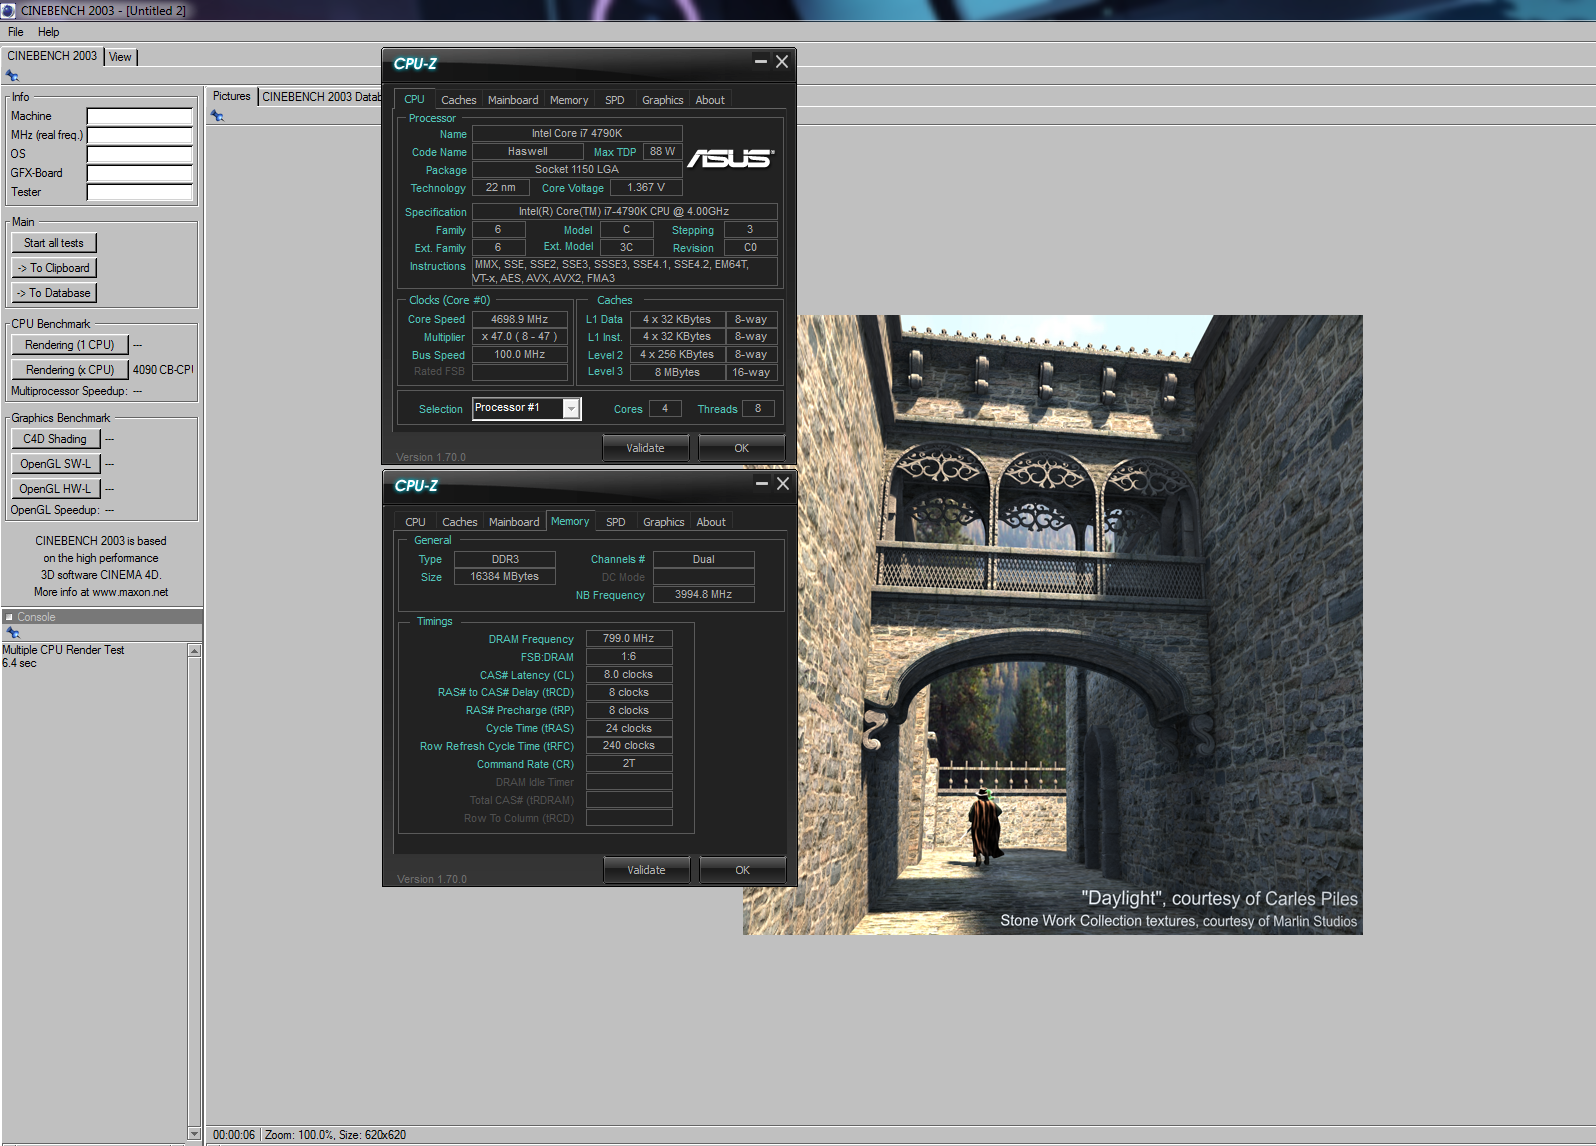
Task: Select the Pictures tab
Action: [232, 96]
